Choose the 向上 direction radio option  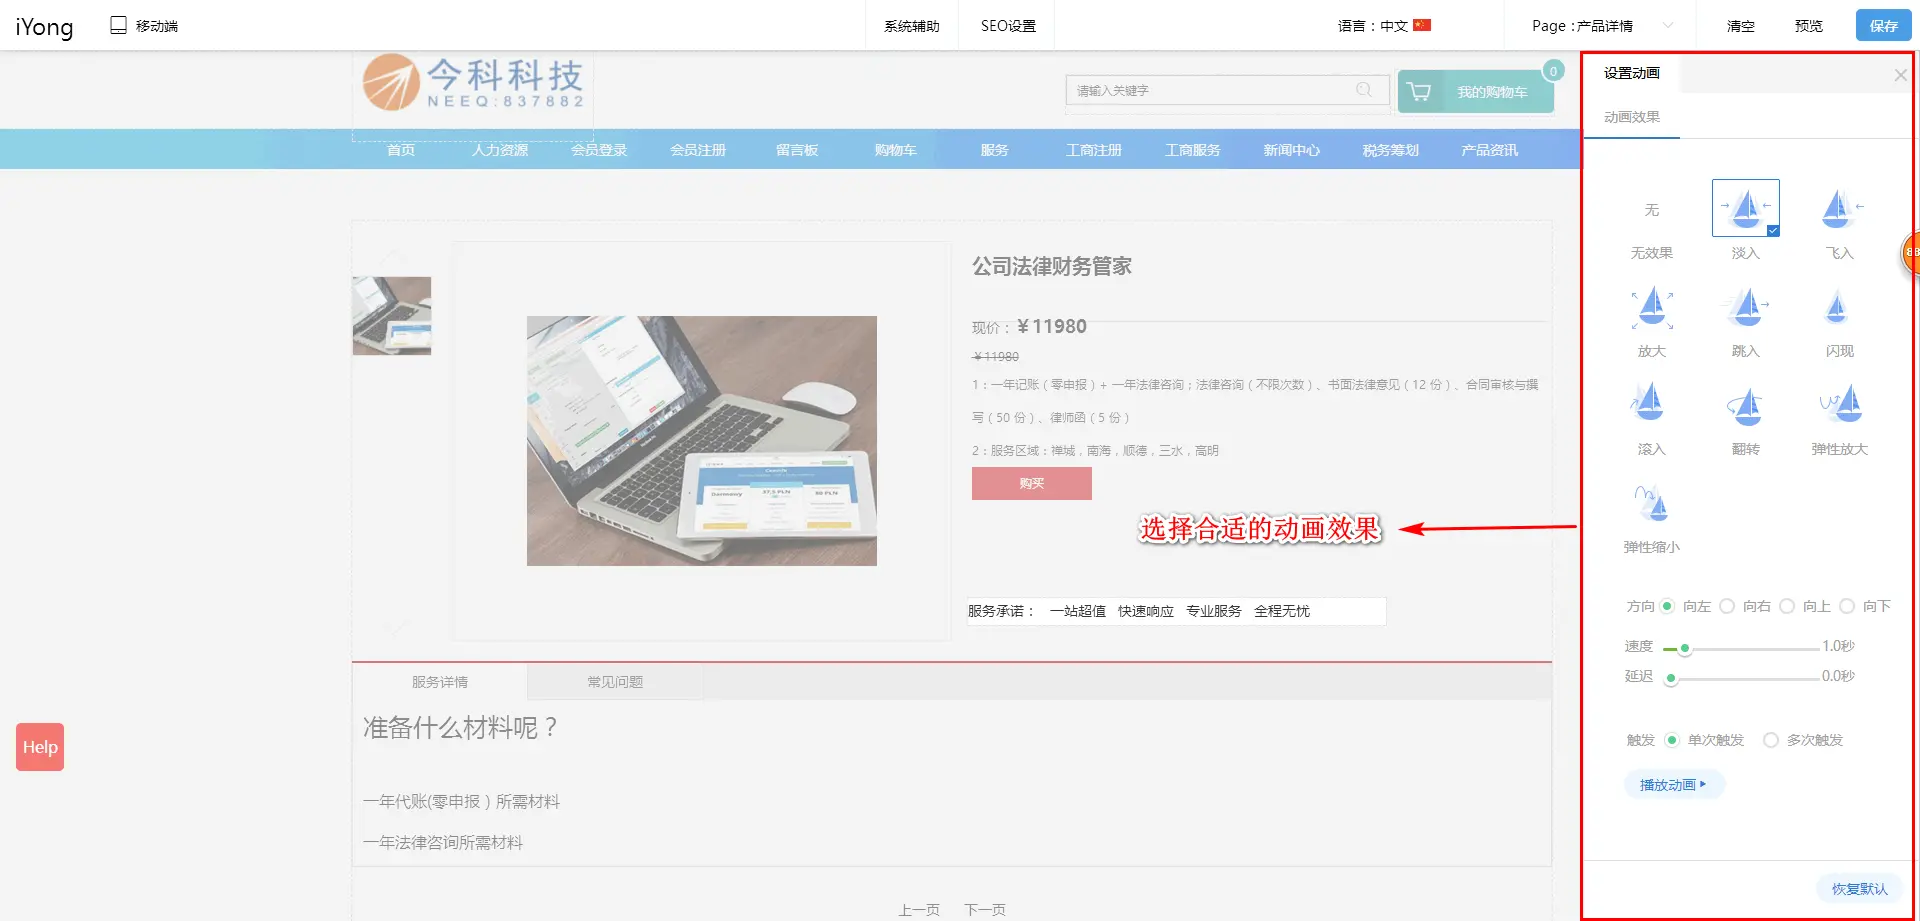tap(1787, 606)
